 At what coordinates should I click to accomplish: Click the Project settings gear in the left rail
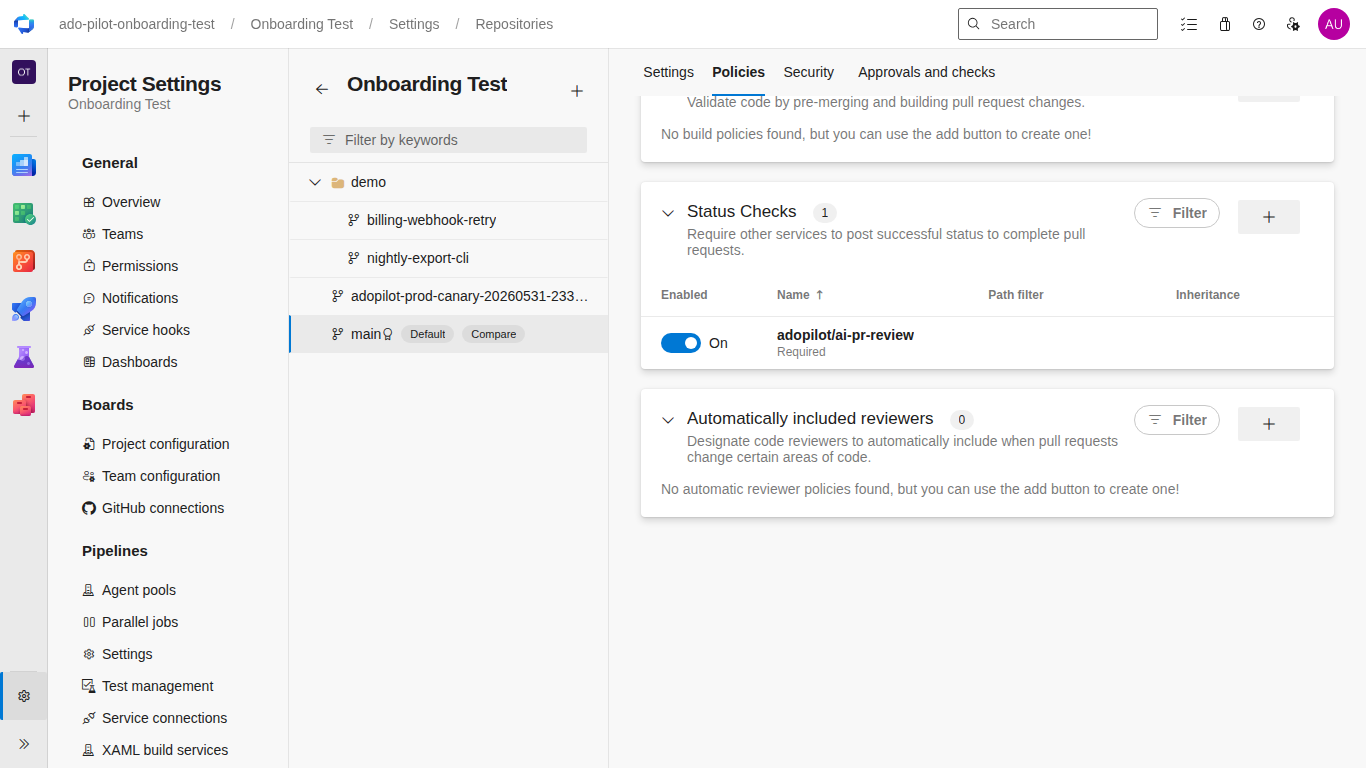point(24,696)
